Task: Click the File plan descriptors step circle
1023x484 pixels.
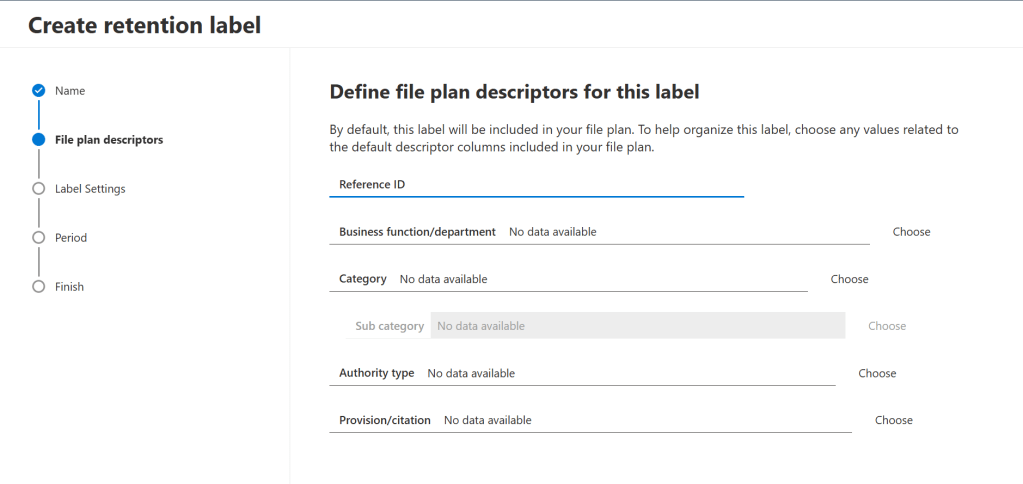Action: 39,140
